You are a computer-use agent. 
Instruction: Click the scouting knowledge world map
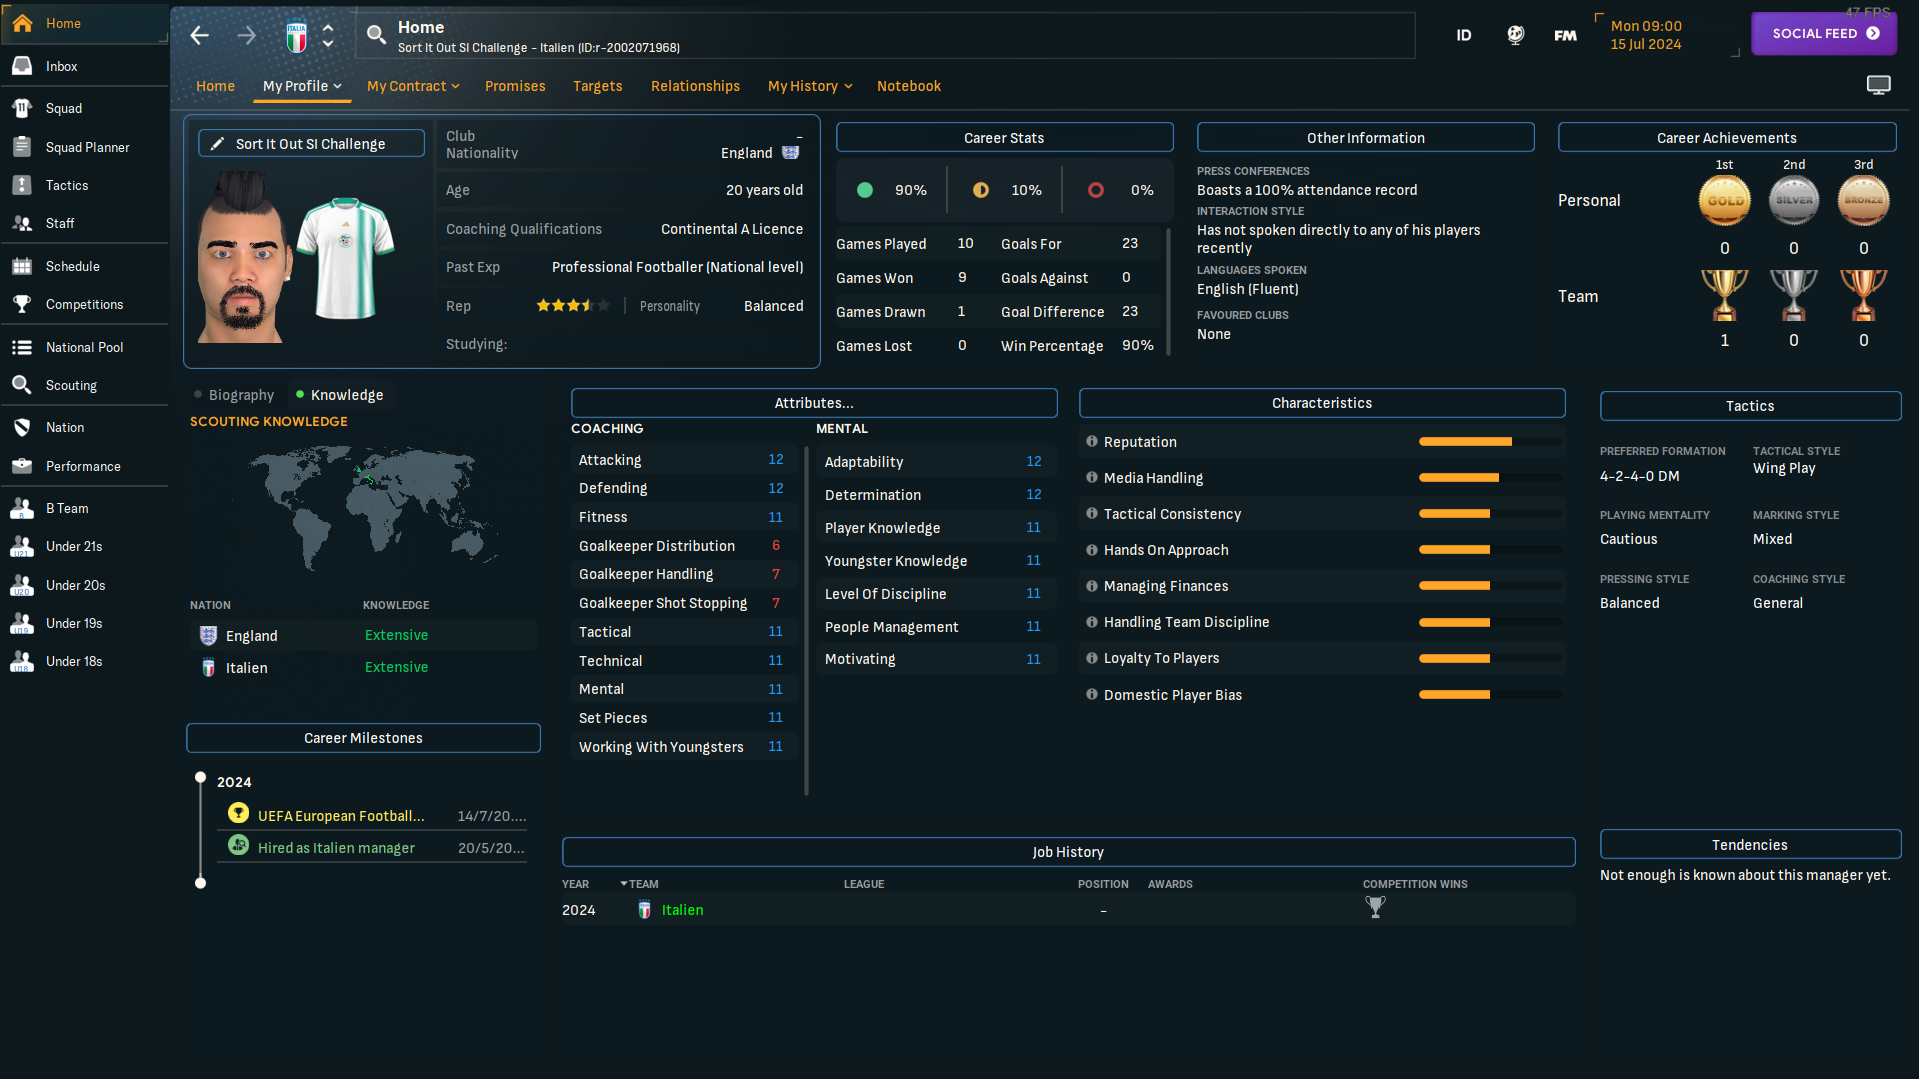point(368,508)
